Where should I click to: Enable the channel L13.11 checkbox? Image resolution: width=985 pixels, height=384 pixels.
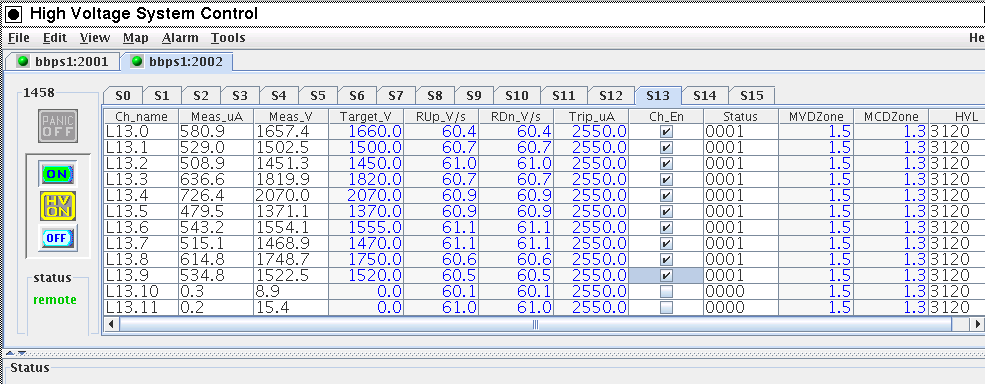666,308
